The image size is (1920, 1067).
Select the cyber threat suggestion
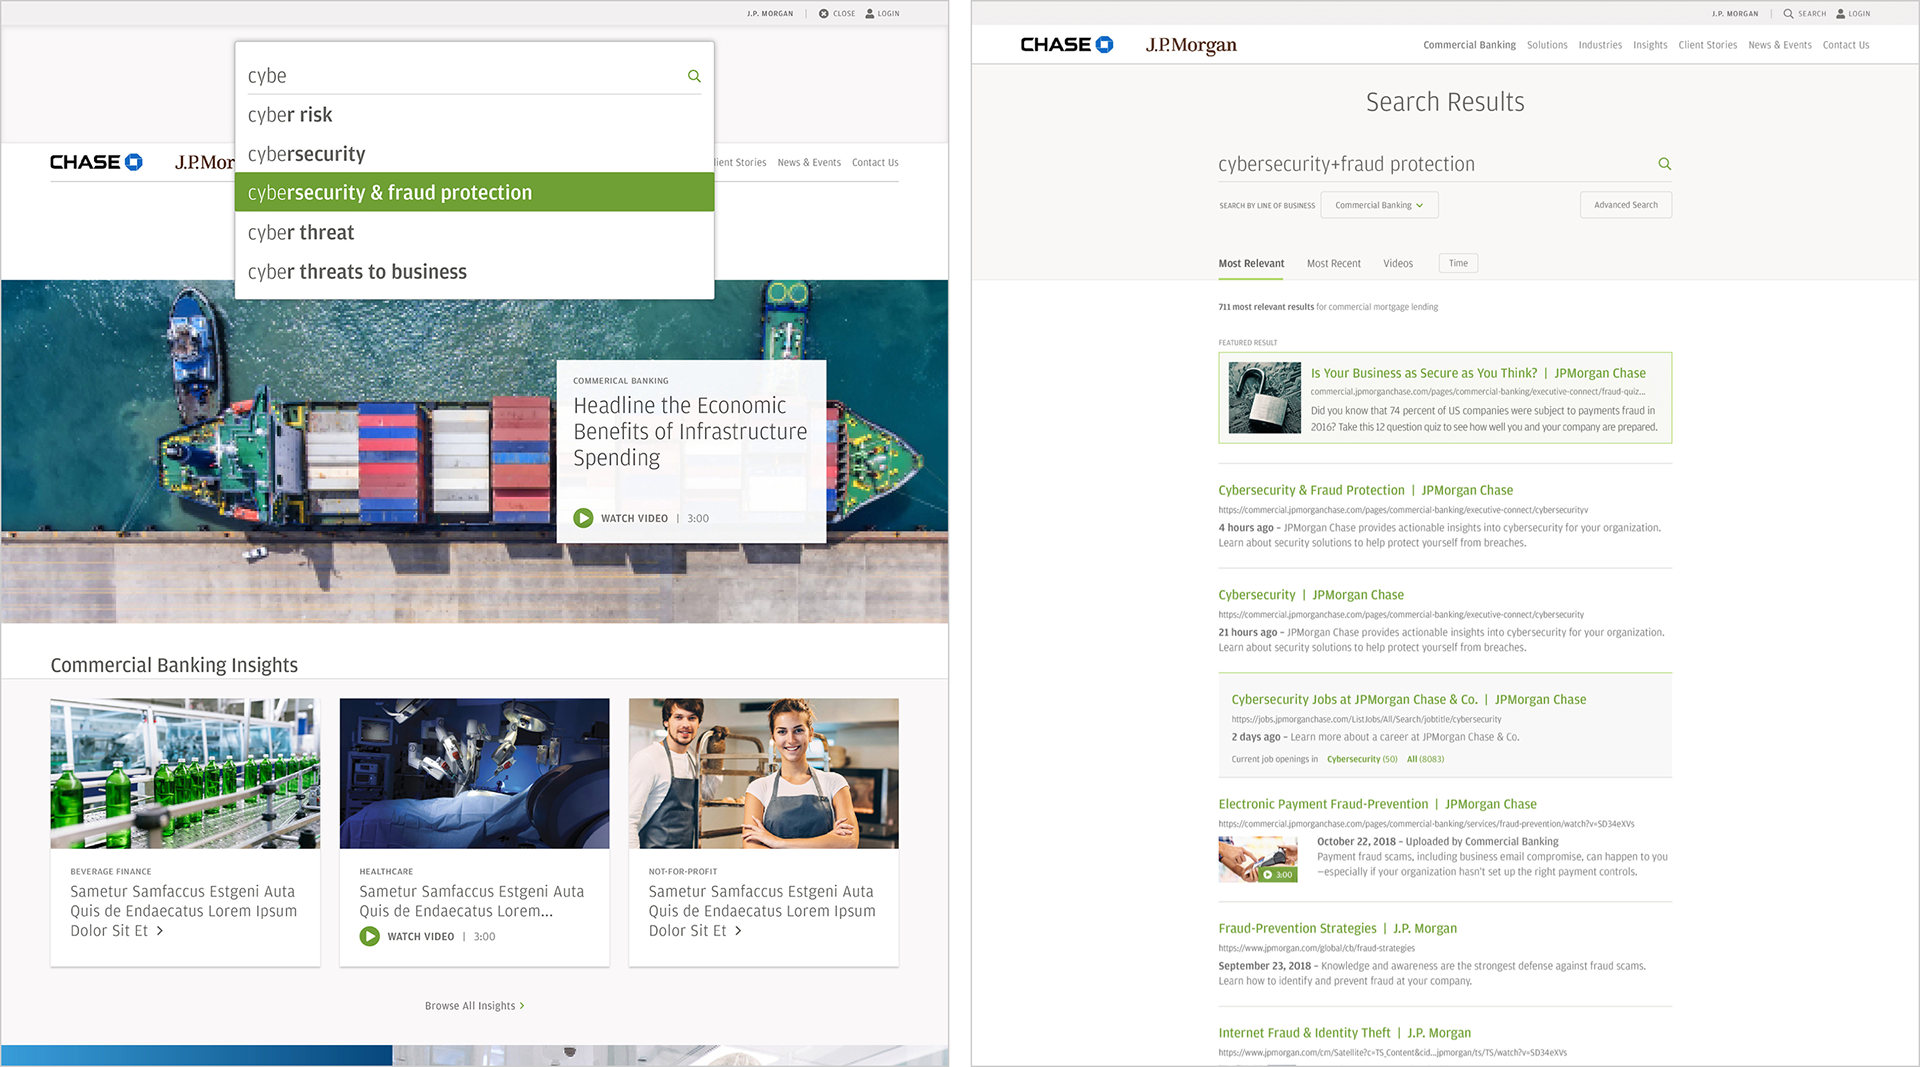click(x=474, y=232)
